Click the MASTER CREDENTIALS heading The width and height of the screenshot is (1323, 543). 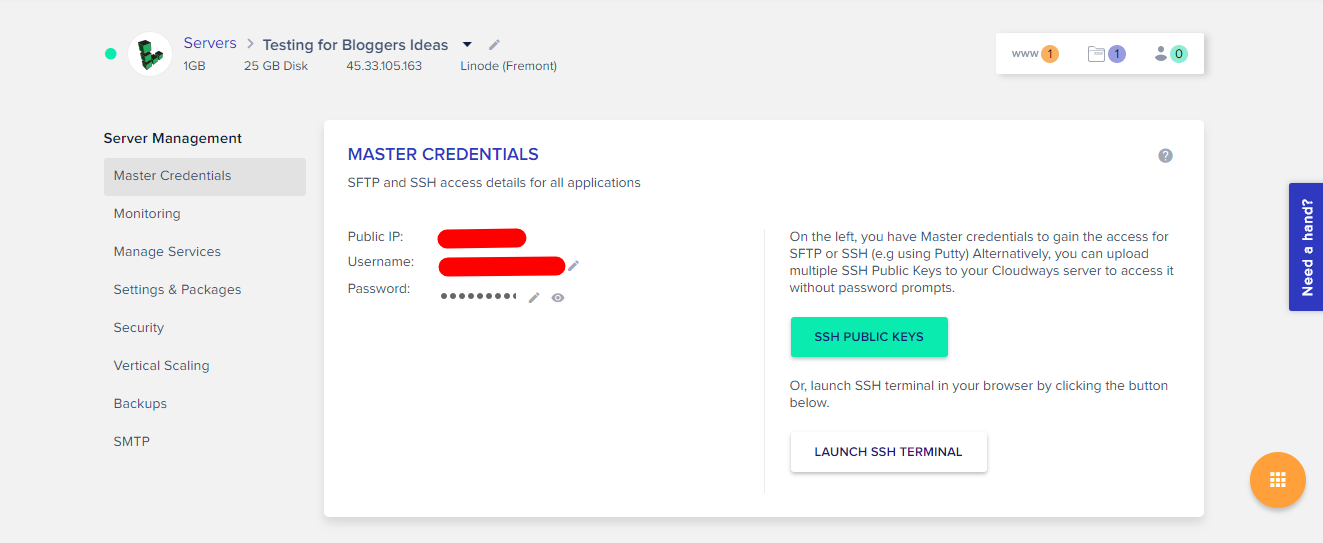tap(443, 155)
